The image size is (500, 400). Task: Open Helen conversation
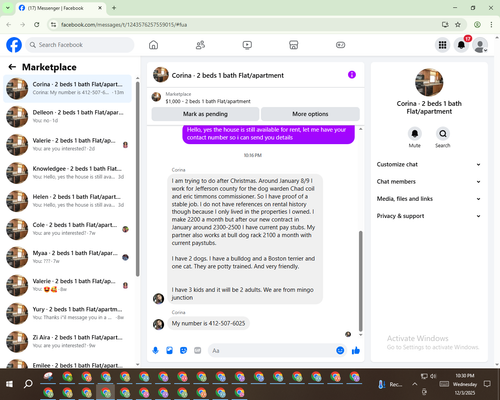click(67, 201)
